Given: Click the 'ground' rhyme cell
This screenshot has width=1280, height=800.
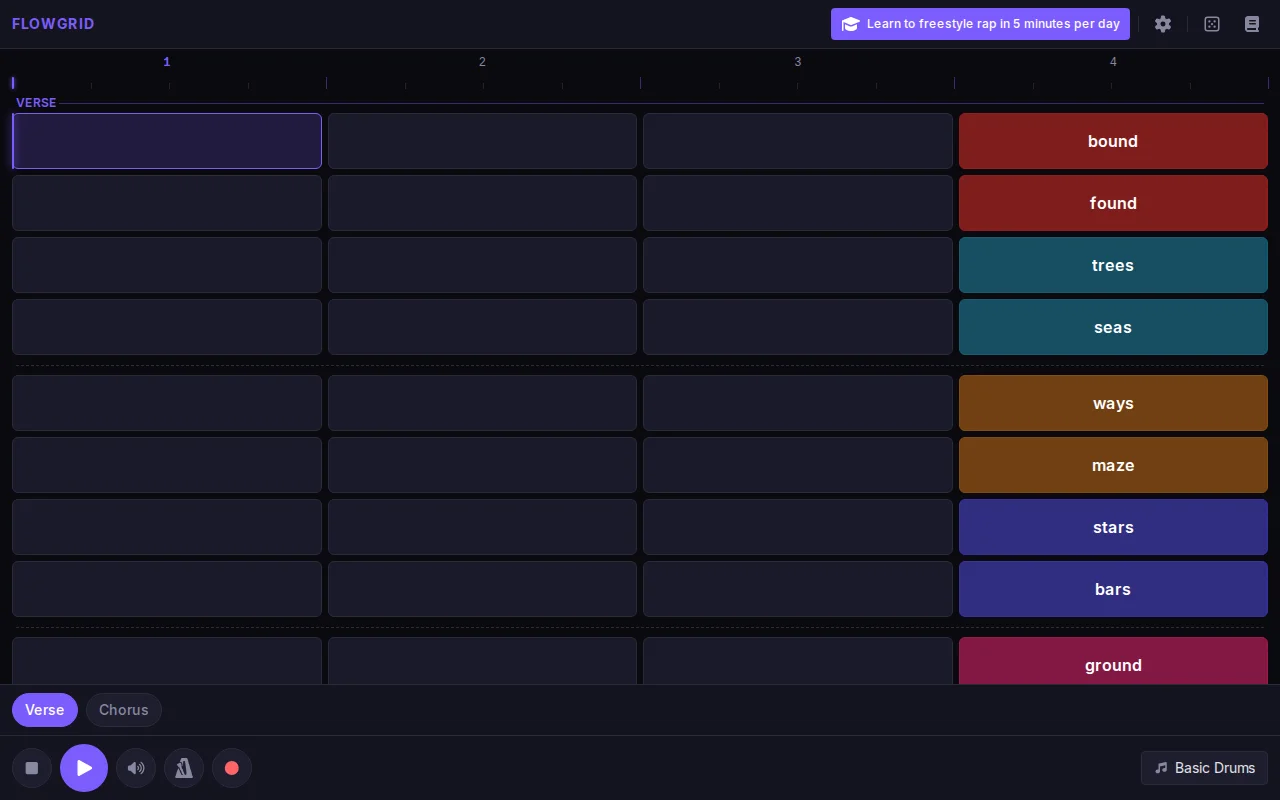Looking at the screenshot, I should 1113,661.
